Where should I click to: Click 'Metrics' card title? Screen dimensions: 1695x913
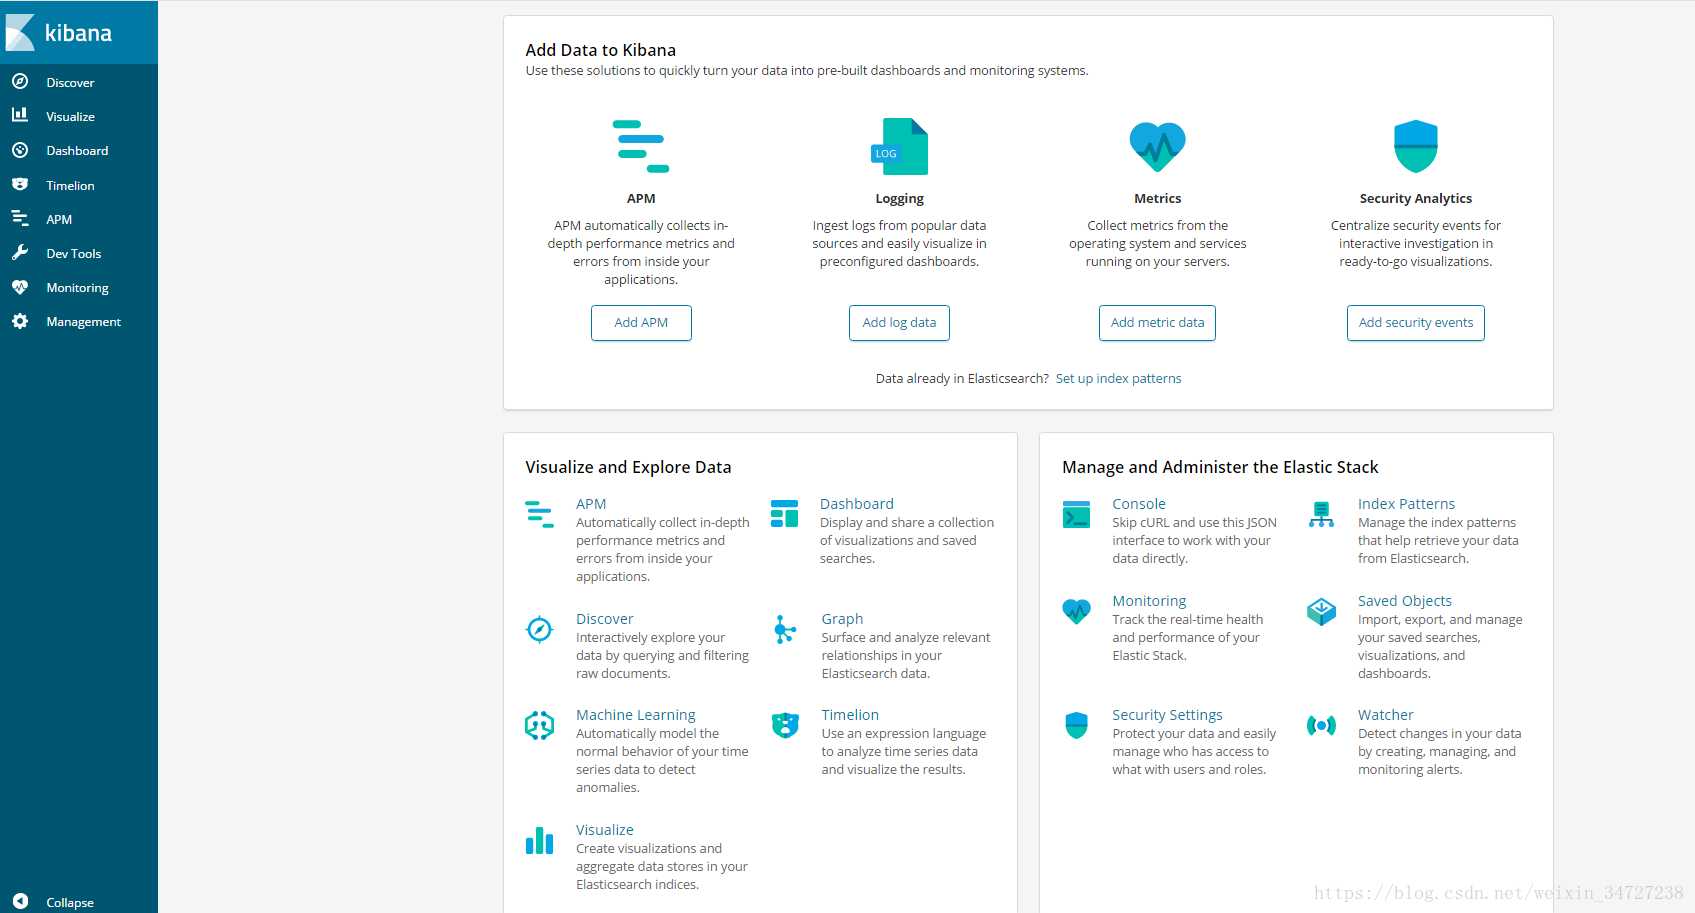(1157, 198)
